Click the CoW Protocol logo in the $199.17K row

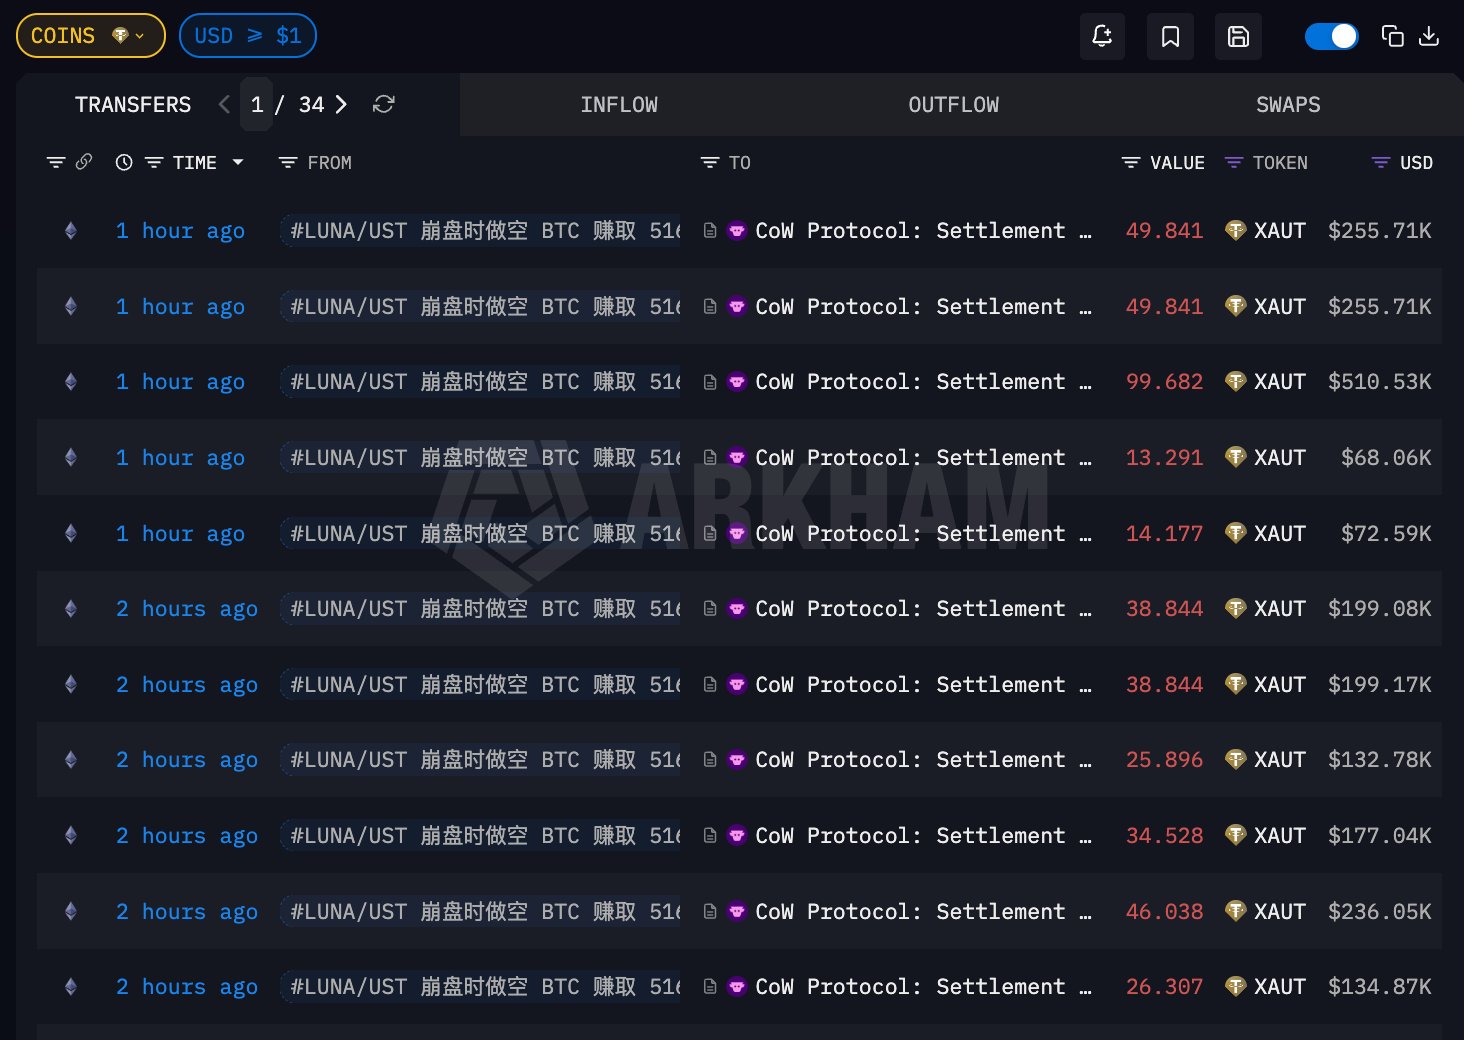737,685
